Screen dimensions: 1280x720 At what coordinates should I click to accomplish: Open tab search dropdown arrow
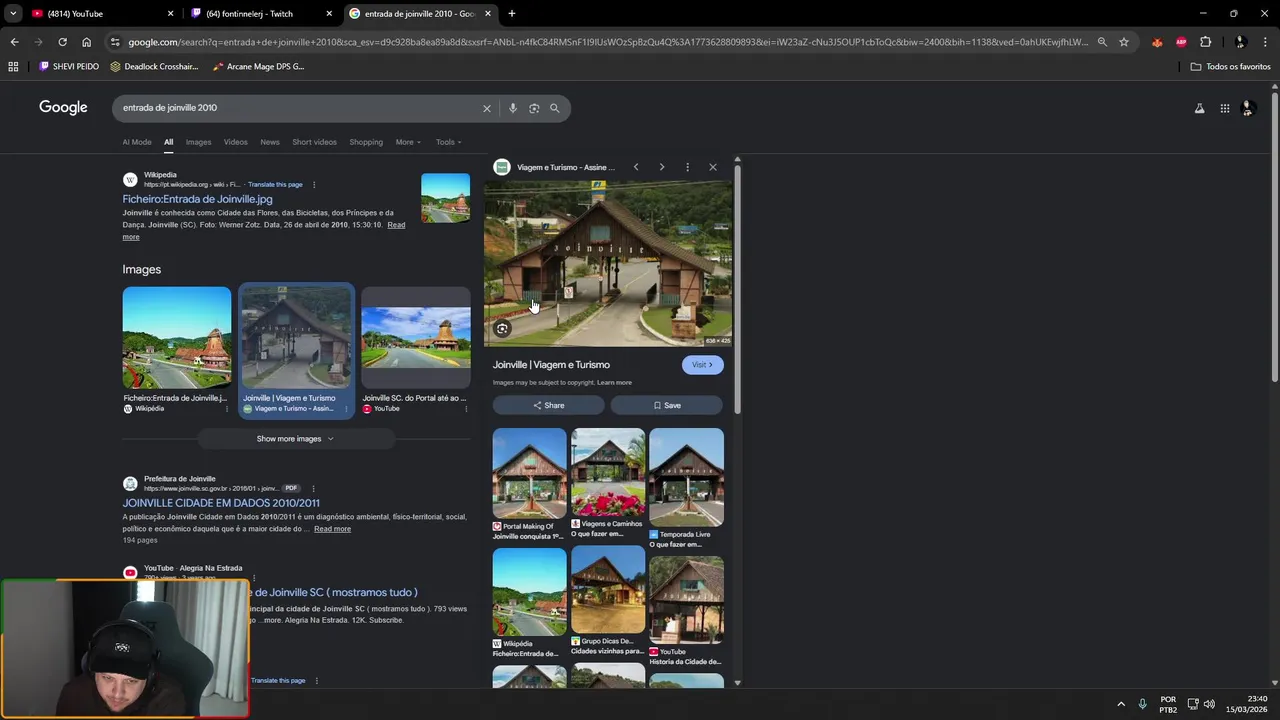[x=12, y=13]
